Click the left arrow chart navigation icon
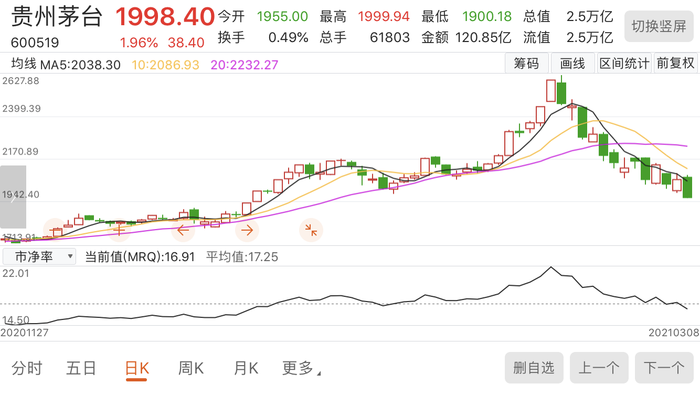The width and height of the screenshot is (700, 394). pos(183,230)
